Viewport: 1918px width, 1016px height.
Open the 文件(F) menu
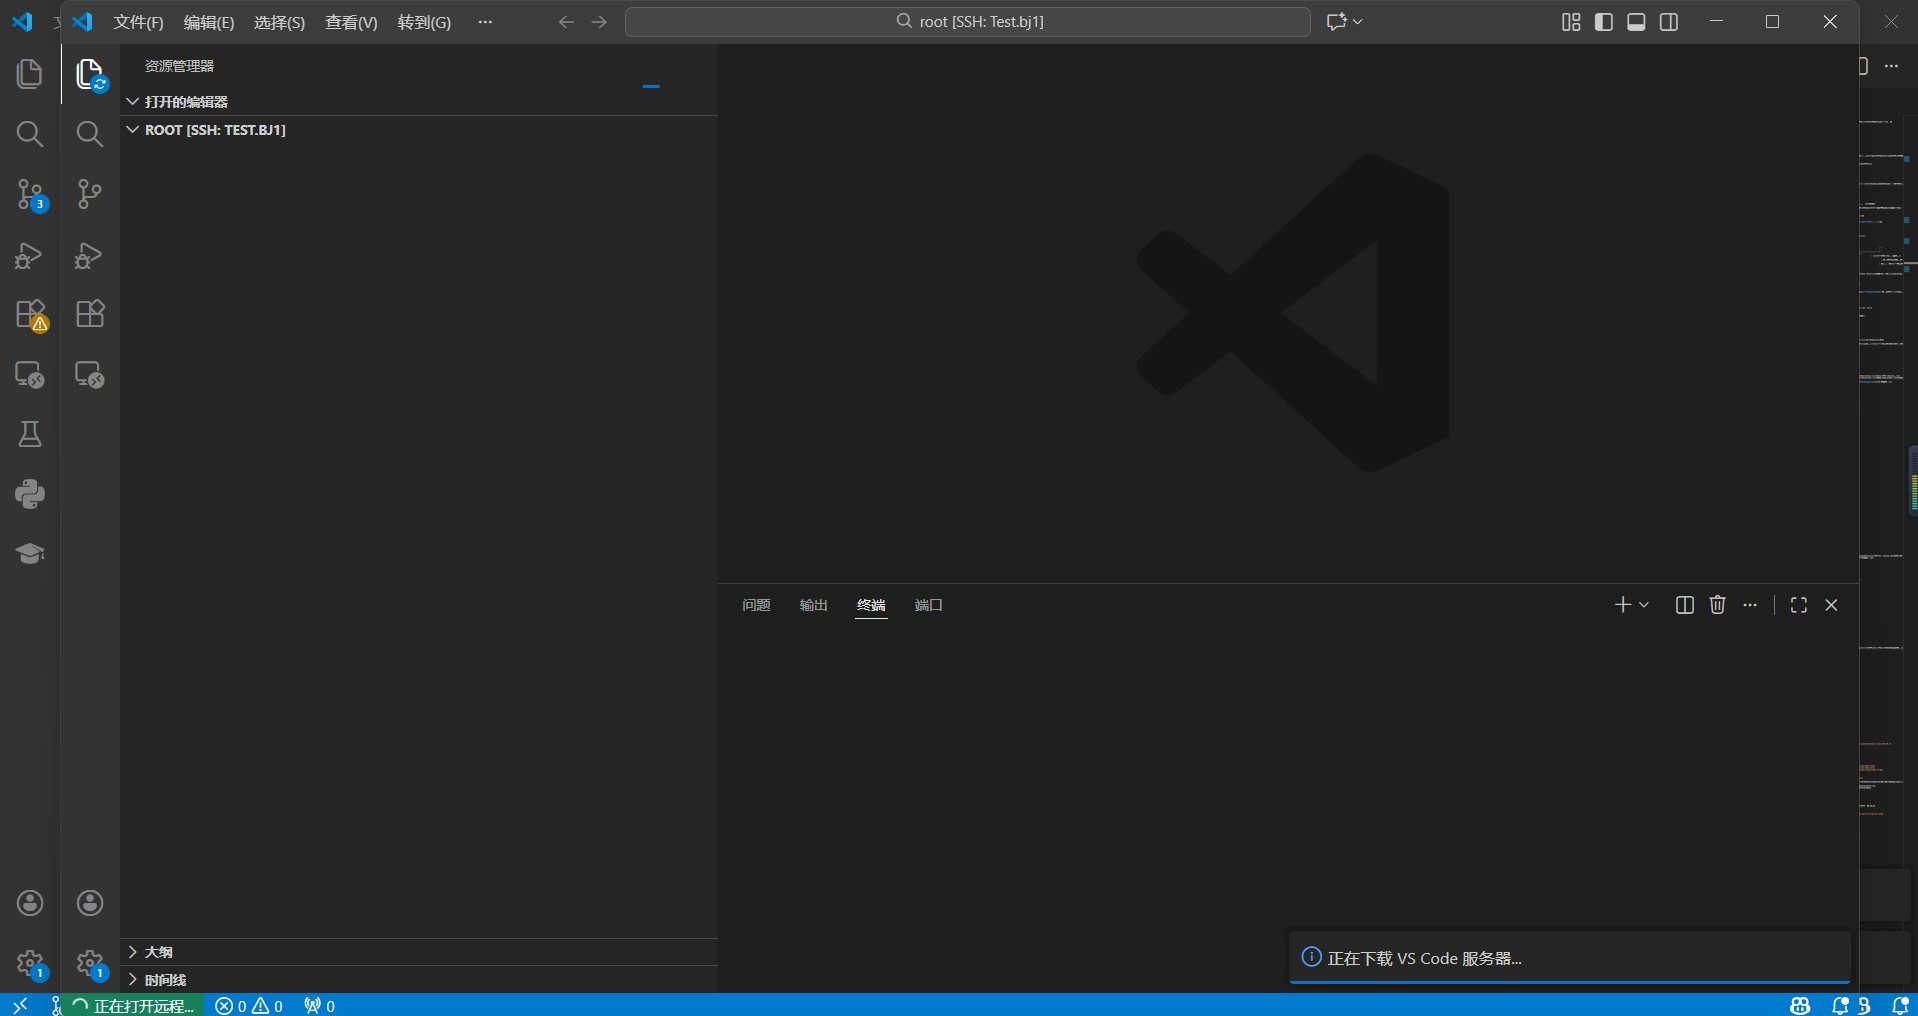138,22
